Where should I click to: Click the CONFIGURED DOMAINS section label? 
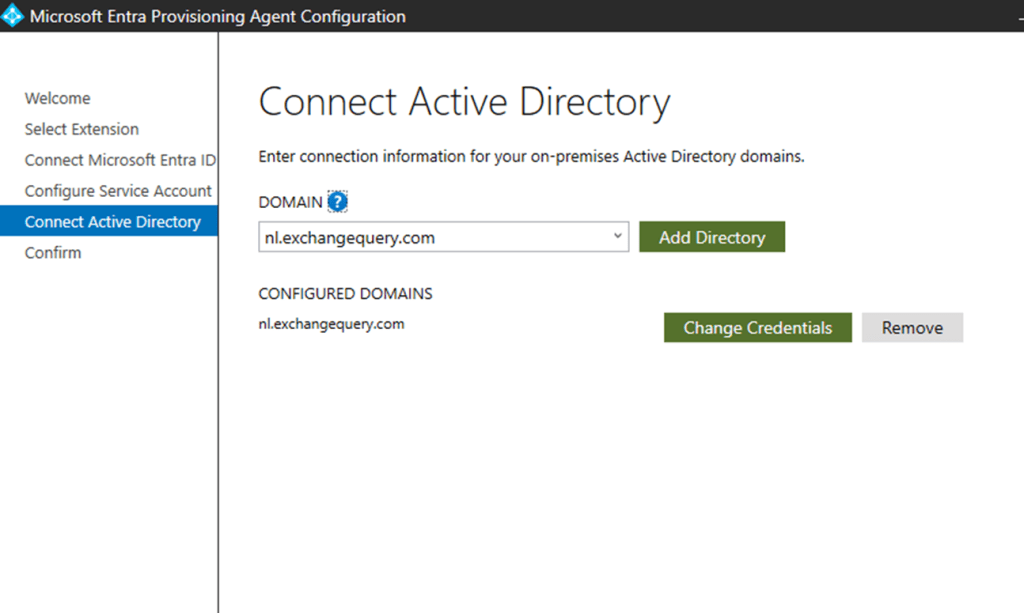345,294
